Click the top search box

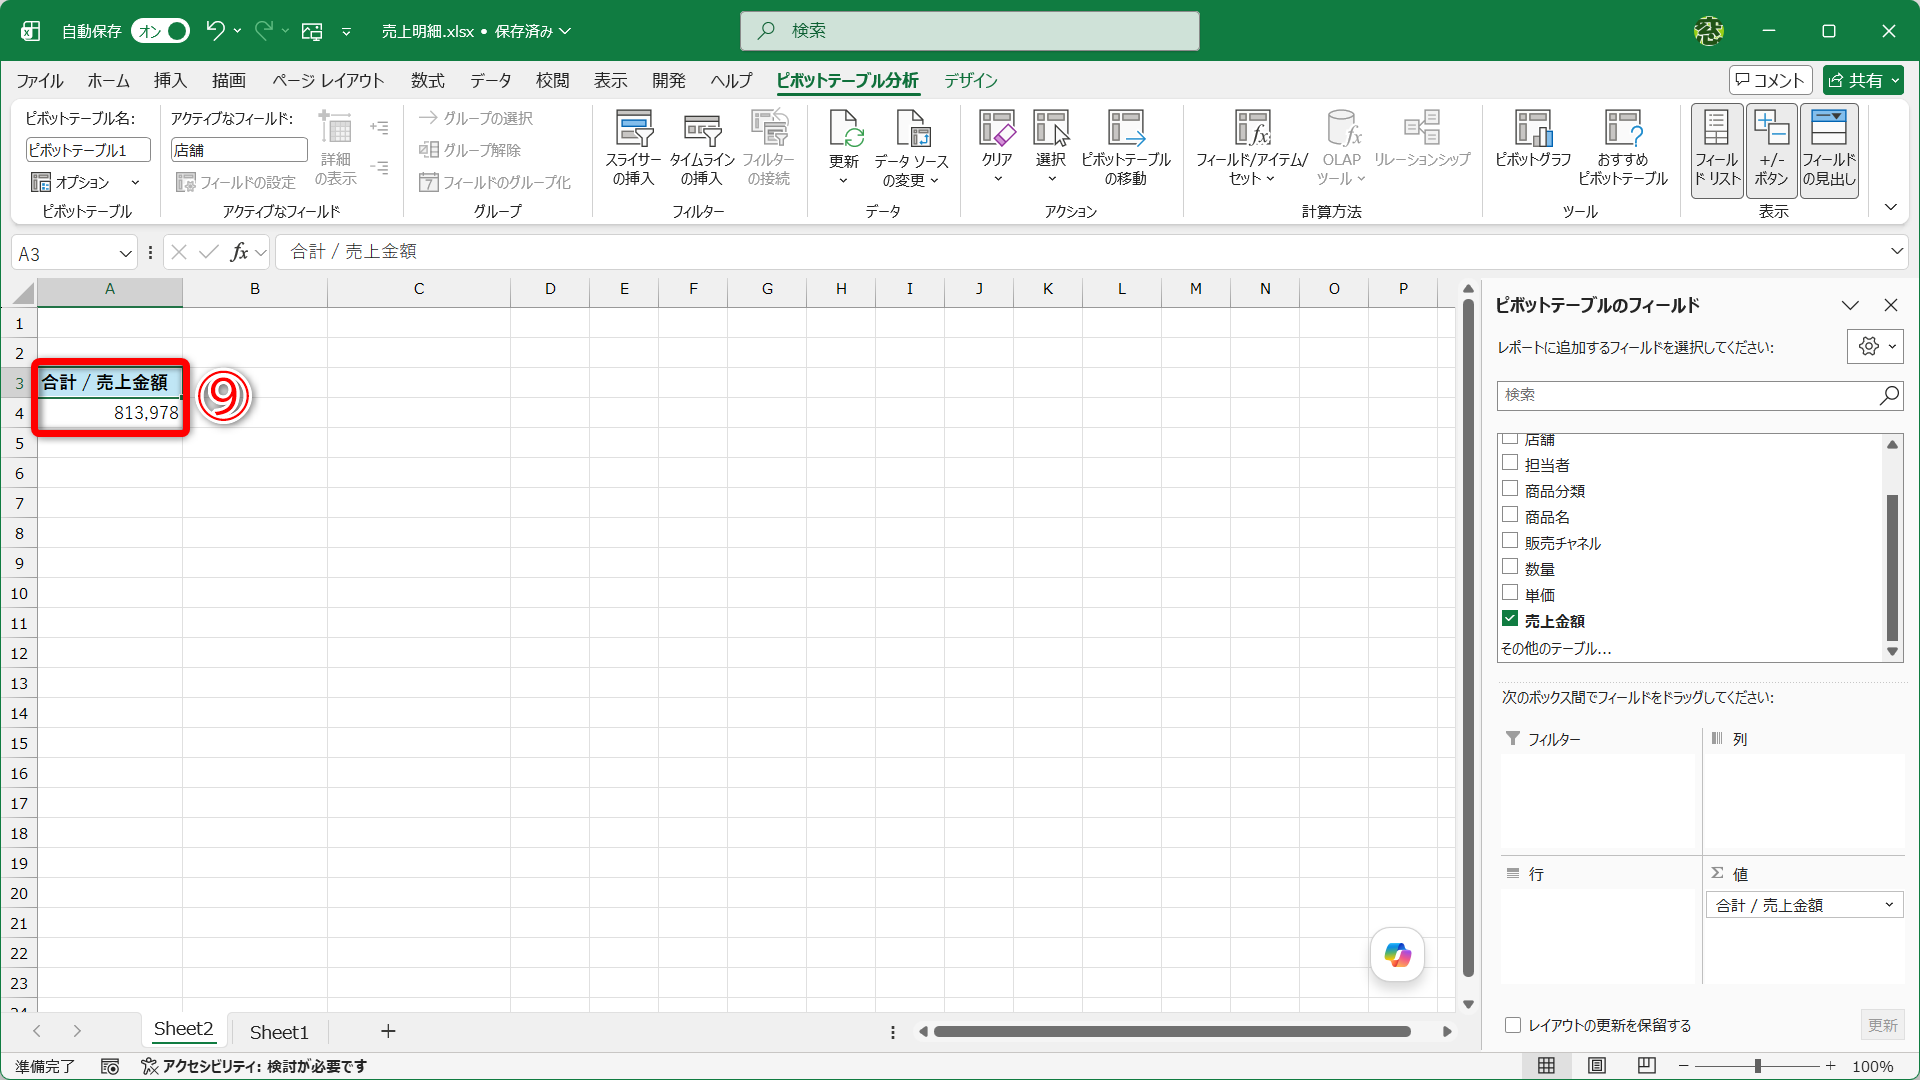point(970,31)
